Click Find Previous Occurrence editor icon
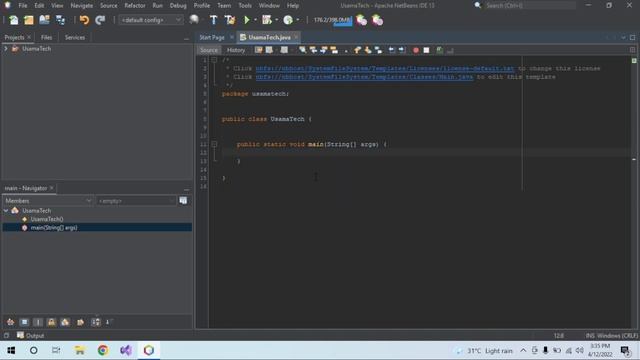The width and height of the screenshot is (640, 360). point(313,50)
